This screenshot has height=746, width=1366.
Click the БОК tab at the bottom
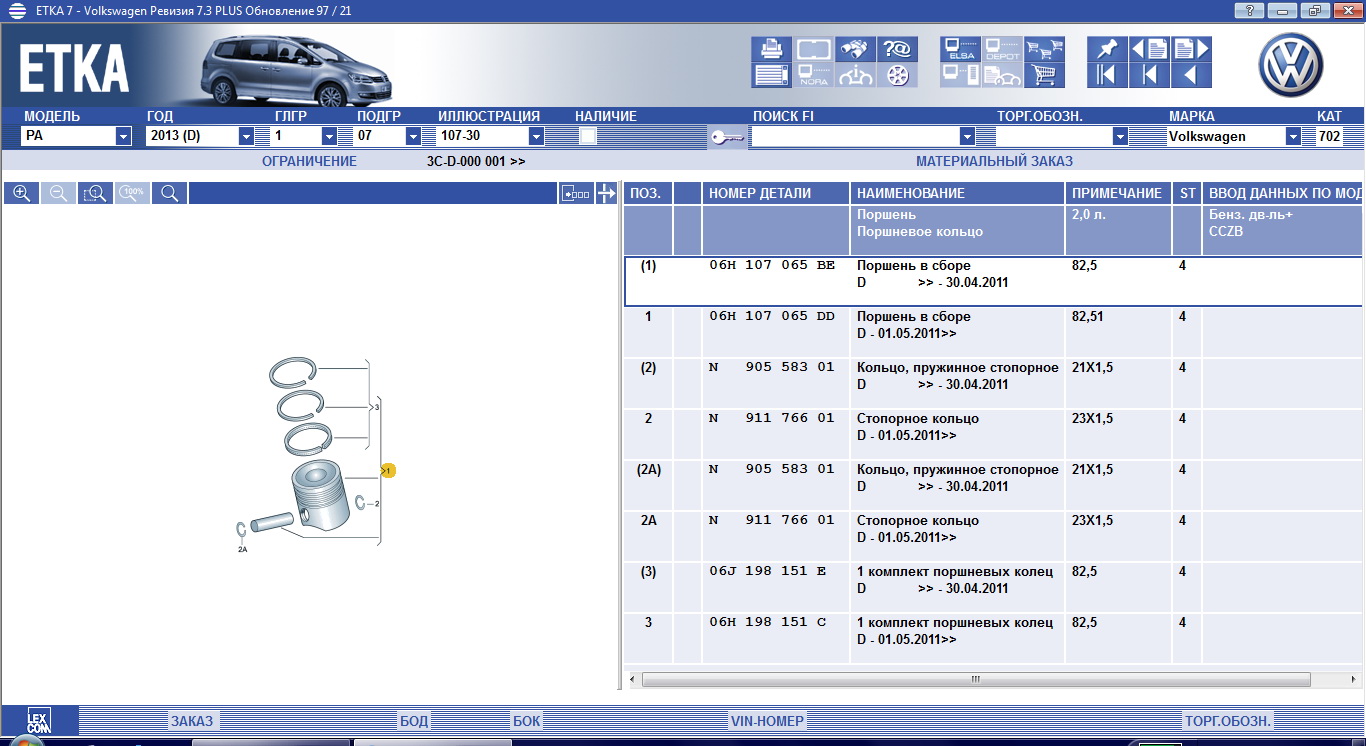click(x=527, y=721)
